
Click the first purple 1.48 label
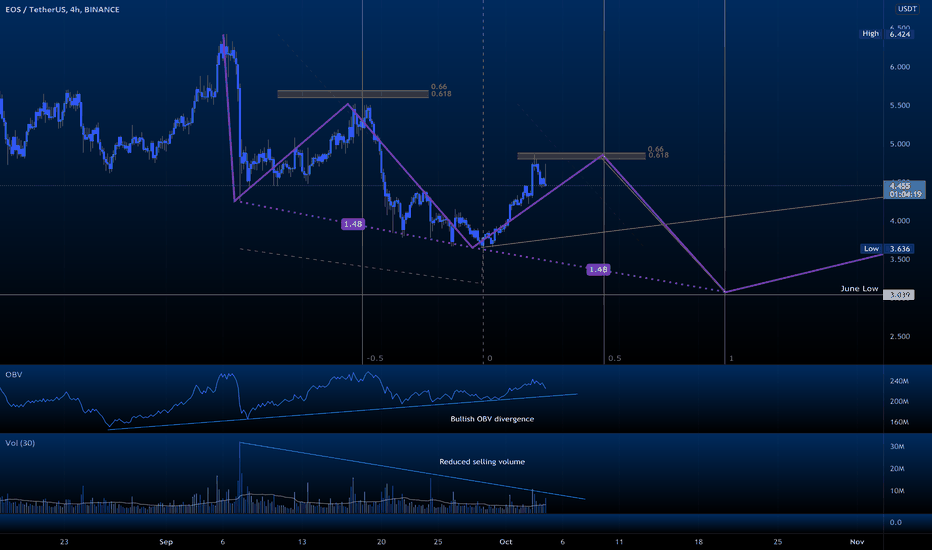pos(352,224)
